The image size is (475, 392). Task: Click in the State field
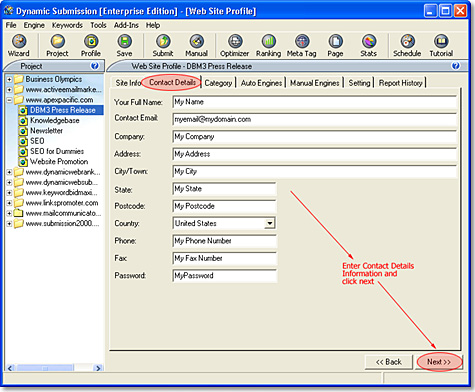[x=225, y=189]
